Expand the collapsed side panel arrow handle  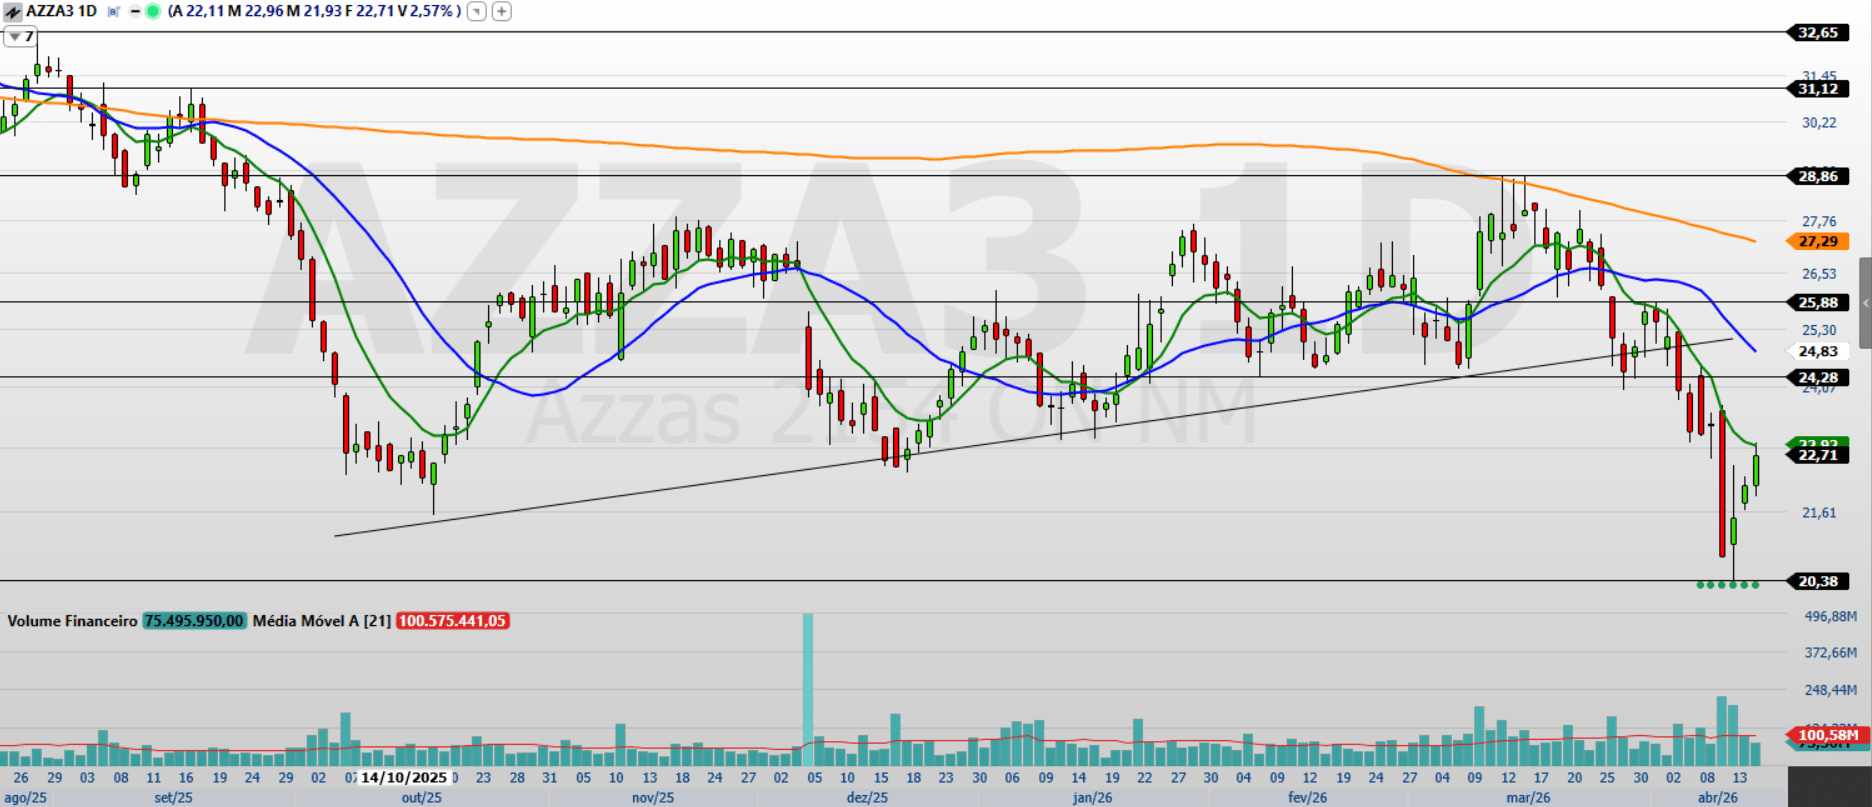[1865, 302]
